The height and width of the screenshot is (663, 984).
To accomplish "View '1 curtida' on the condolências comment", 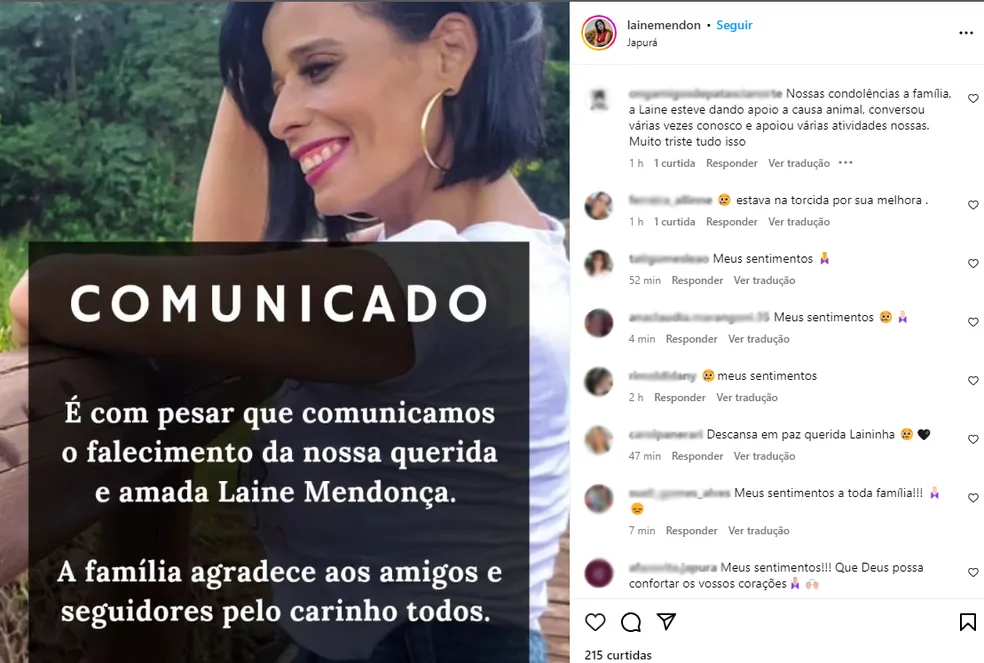I will tap(674, 163).
